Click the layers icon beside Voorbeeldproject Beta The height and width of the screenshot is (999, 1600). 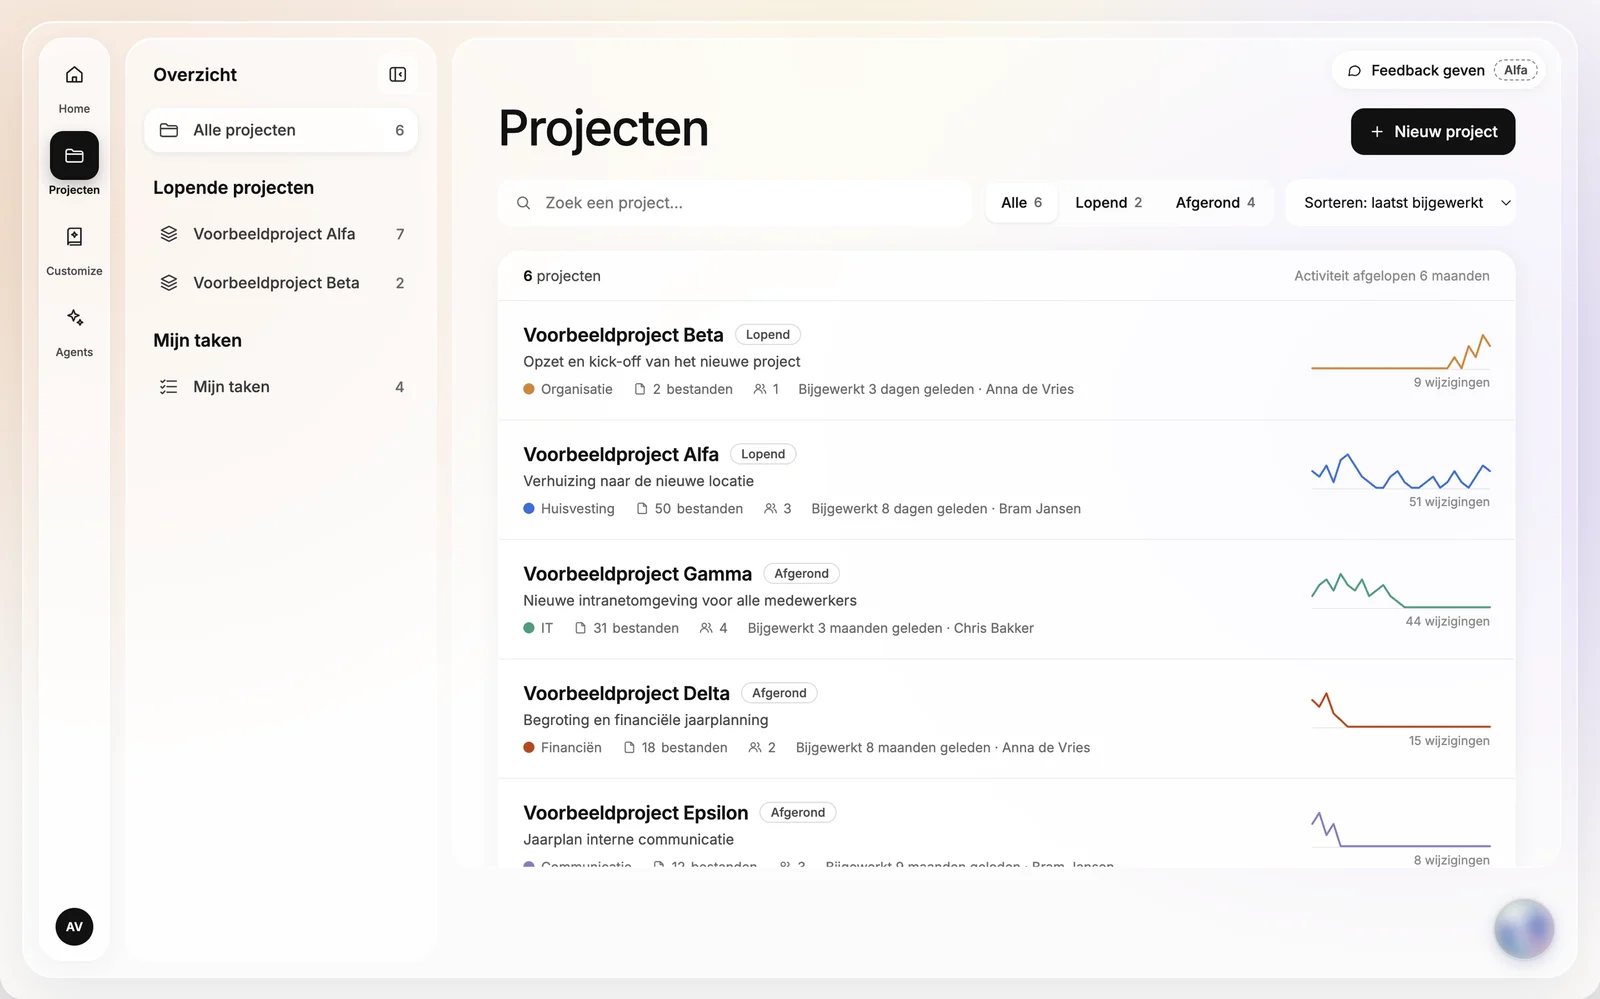click(169, 283)
